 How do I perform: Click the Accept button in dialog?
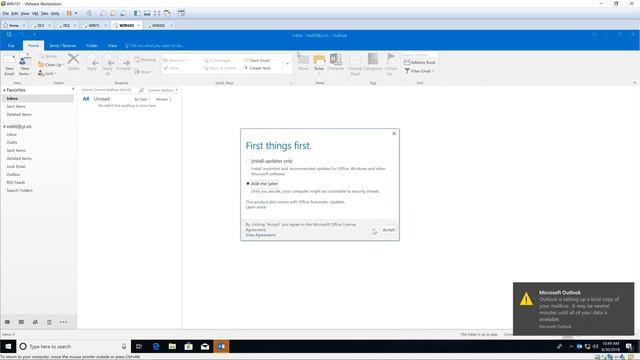click(x=389, y=230)
